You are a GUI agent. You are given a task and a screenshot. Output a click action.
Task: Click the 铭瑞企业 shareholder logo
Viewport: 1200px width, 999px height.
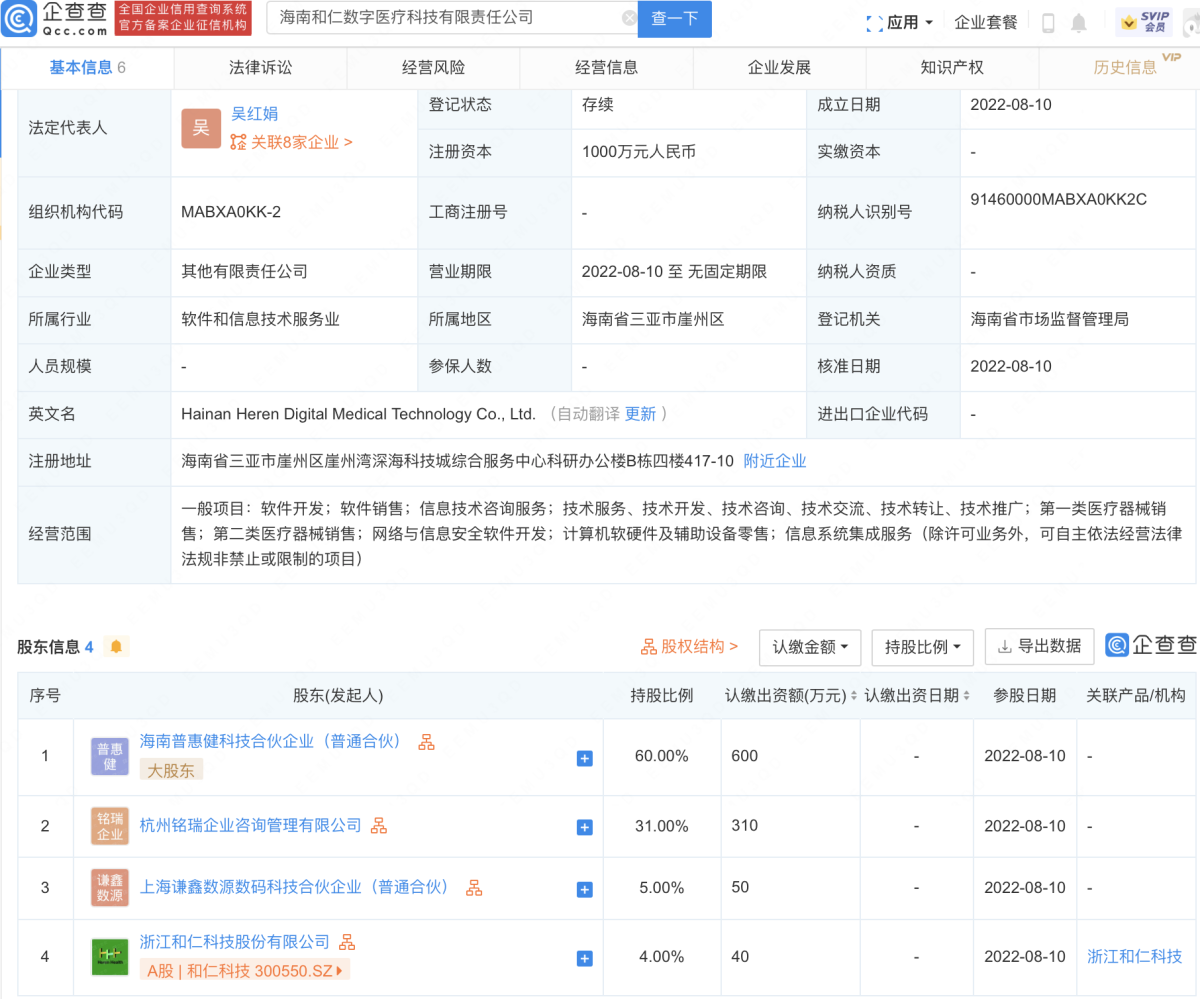pos(110,826)
